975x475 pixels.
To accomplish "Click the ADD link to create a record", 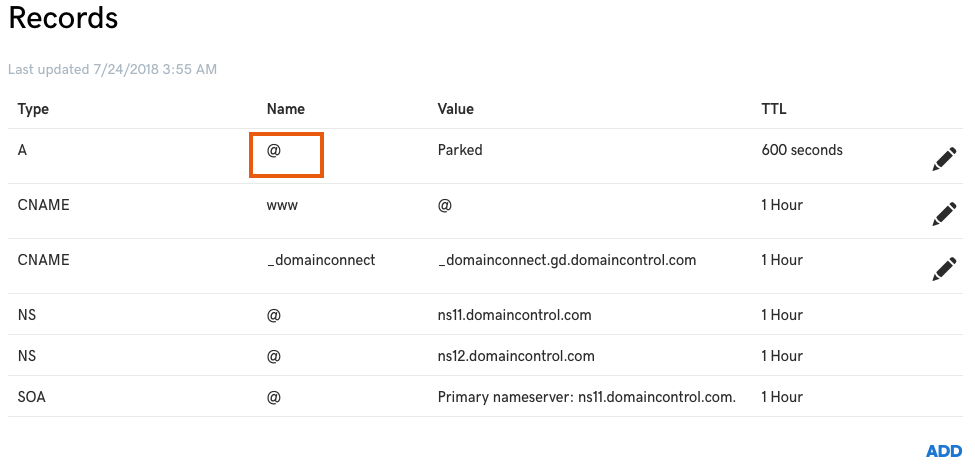I will [944, 451].
